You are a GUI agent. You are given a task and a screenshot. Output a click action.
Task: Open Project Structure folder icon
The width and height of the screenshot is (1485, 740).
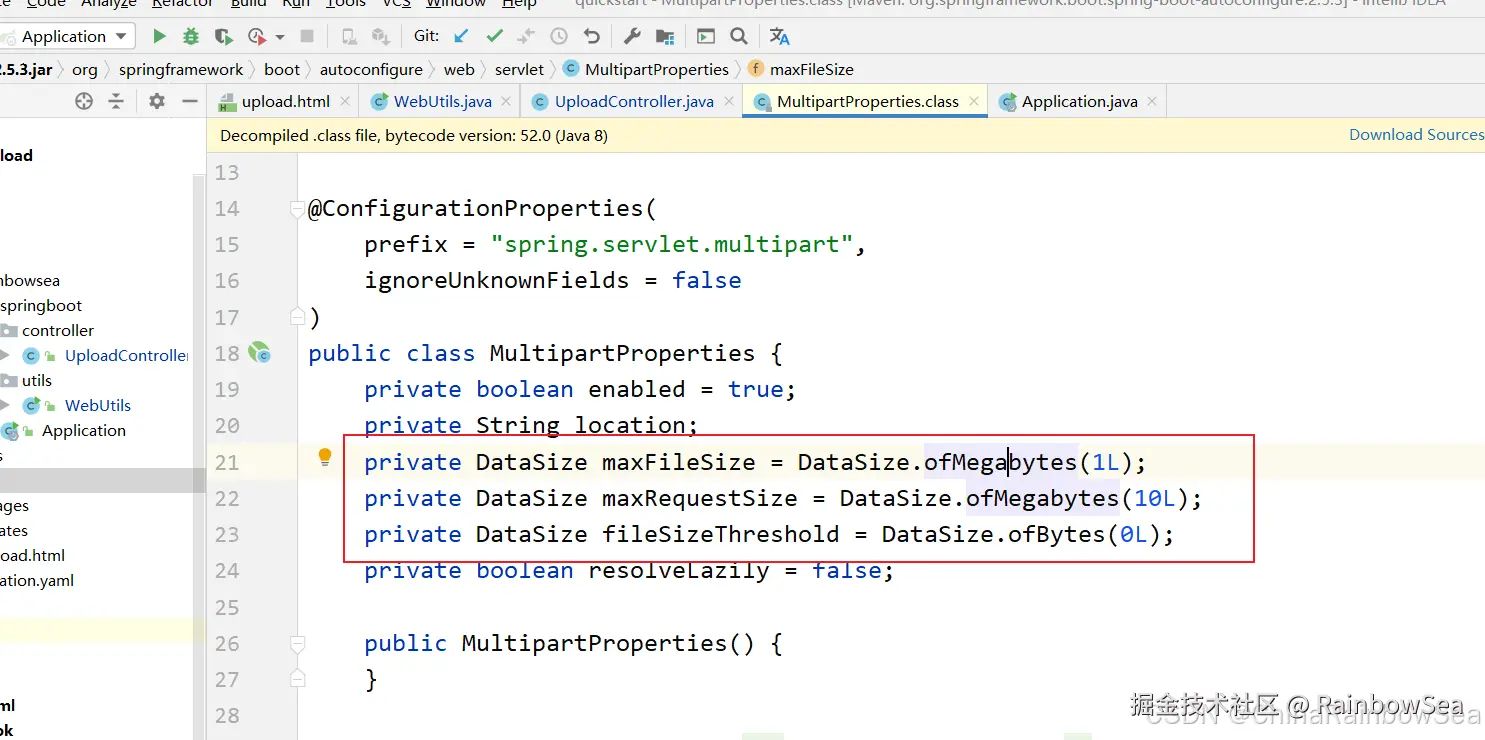665,37
